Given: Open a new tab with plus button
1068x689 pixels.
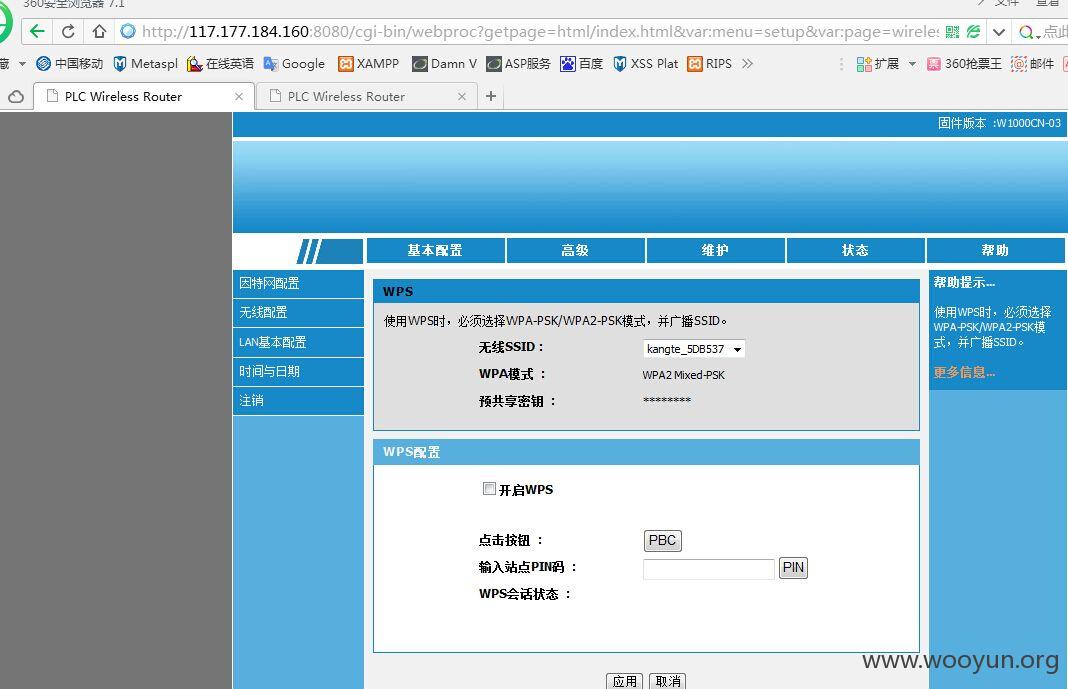Looking at the screenshot, I should (490, 96).
